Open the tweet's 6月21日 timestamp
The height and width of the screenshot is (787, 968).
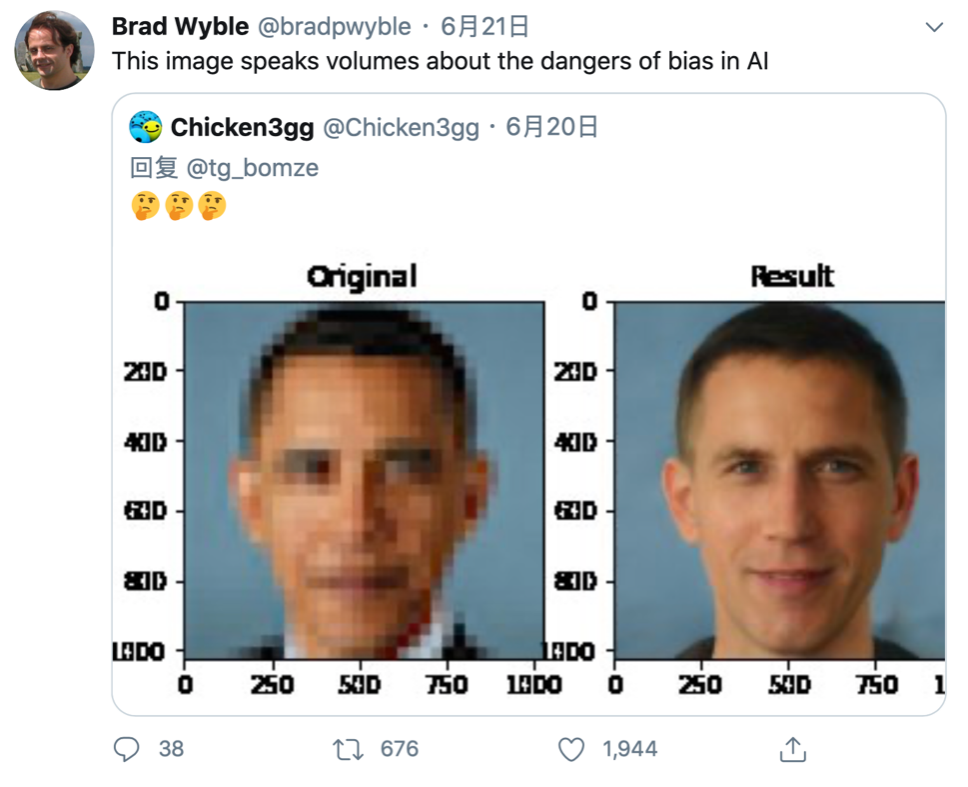pos(485,27)
